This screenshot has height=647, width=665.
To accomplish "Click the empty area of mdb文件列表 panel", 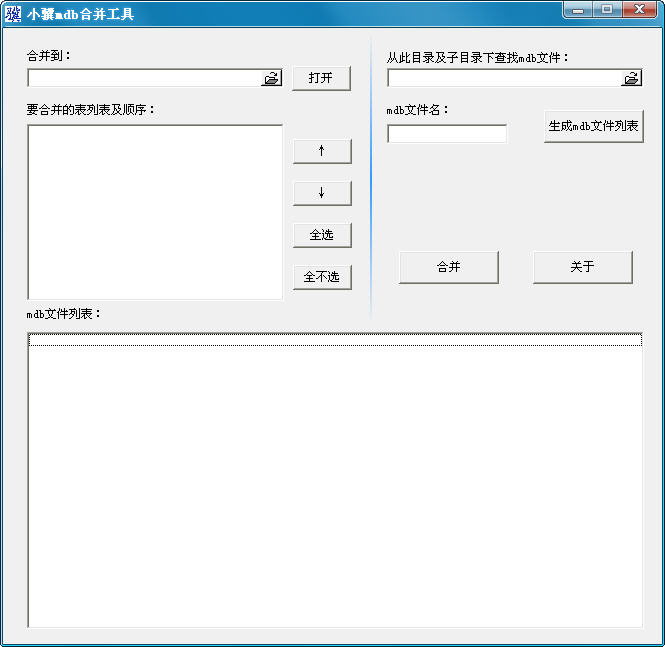I will pos(334,490).
